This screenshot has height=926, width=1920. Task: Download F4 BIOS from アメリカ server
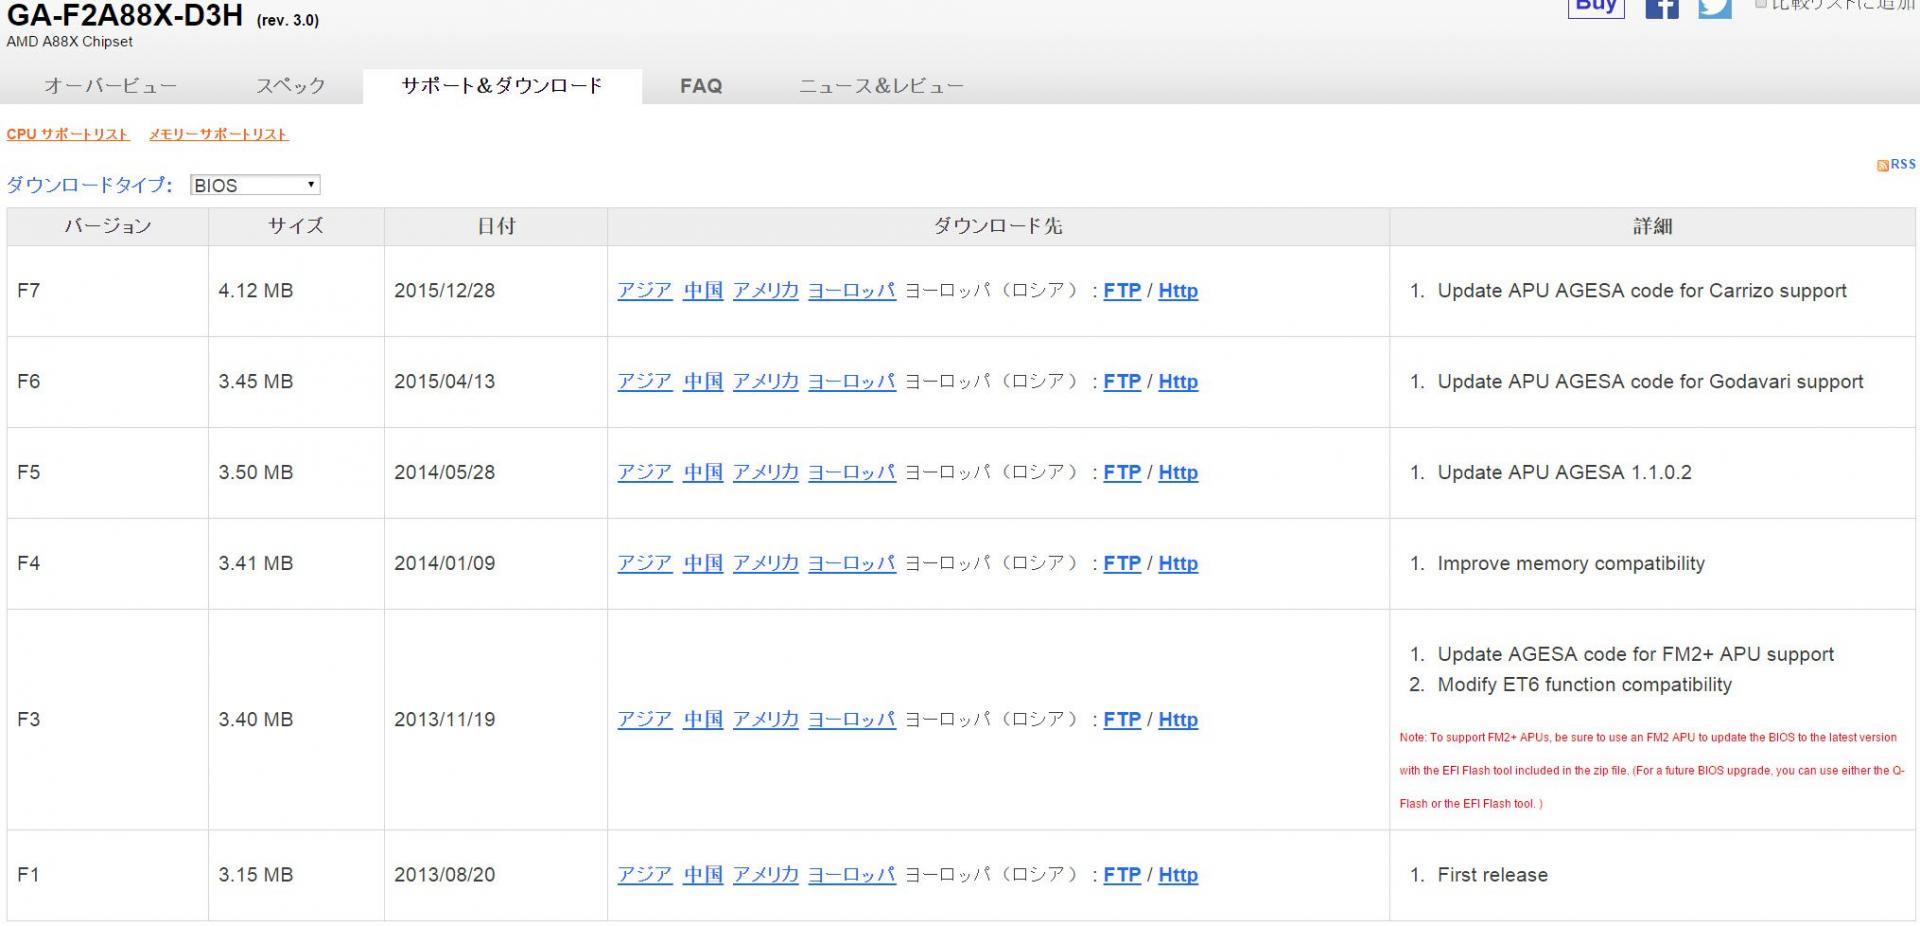click(x=766, y=564)
